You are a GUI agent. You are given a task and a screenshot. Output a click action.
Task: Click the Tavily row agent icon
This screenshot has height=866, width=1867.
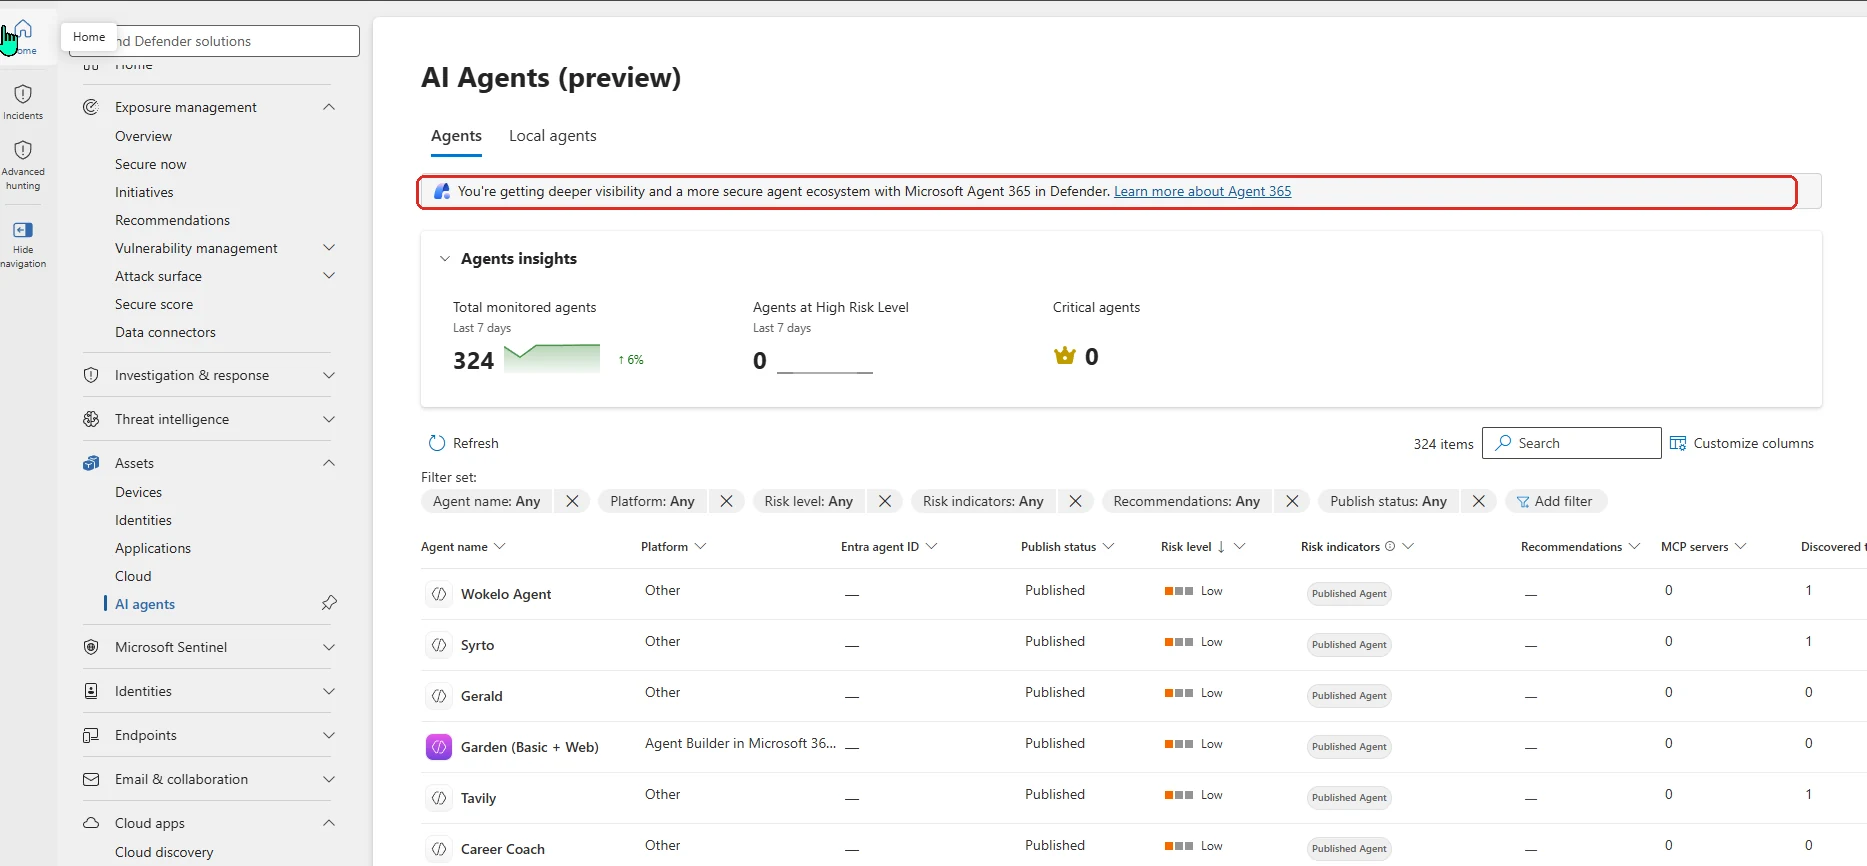tap(439, 798)
